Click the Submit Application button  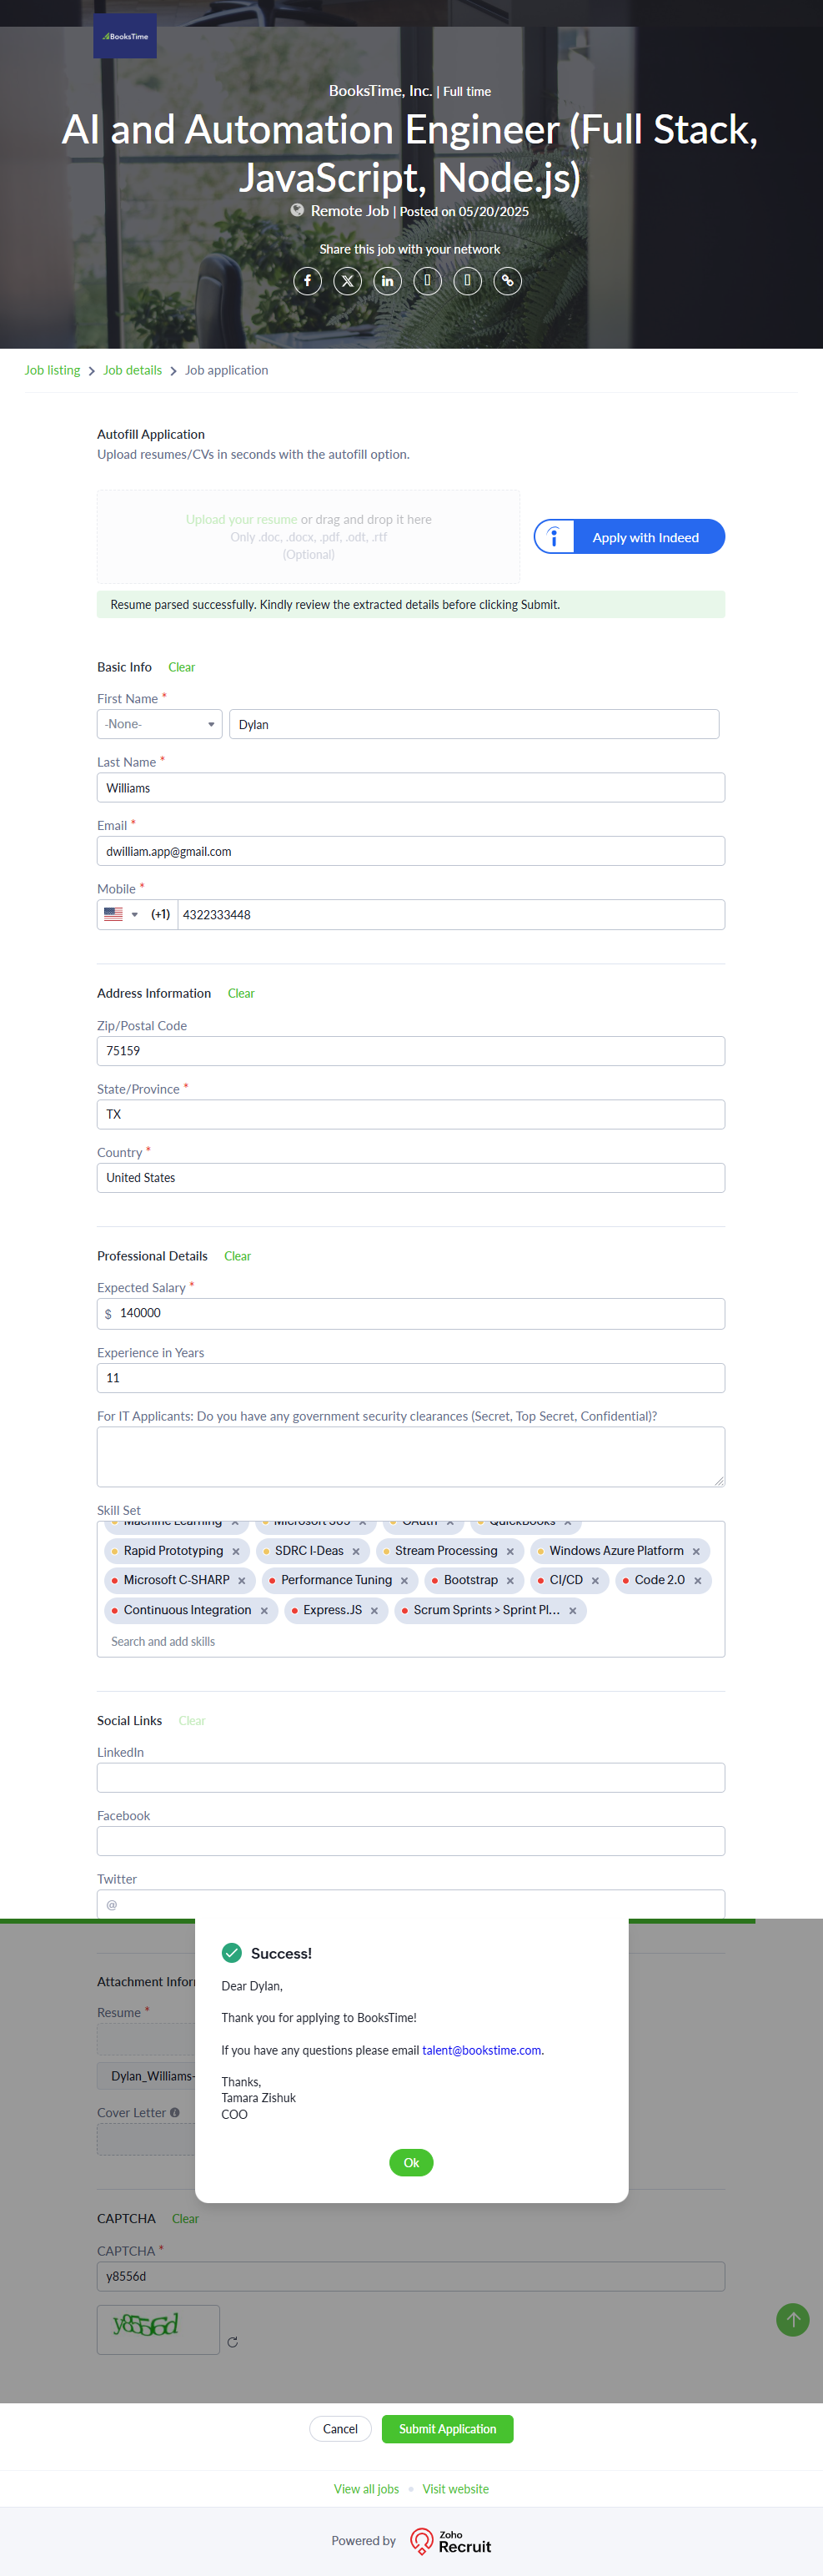(447, 2429)
